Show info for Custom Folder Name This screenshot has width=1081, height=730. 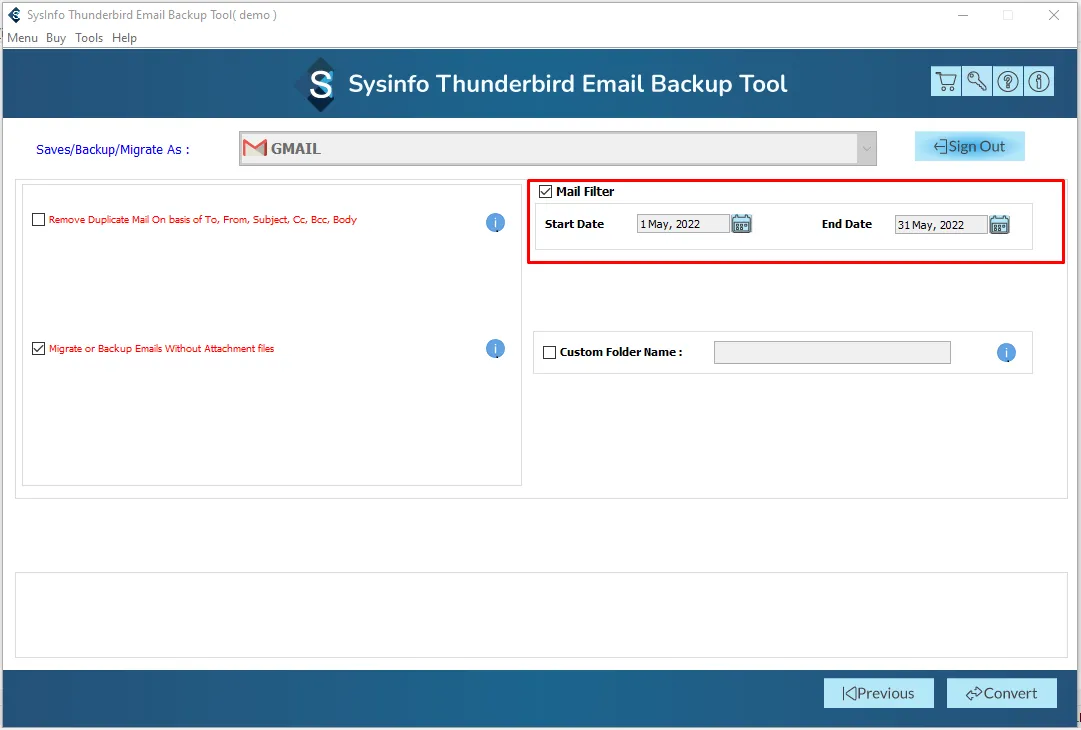coord(1006,353)
